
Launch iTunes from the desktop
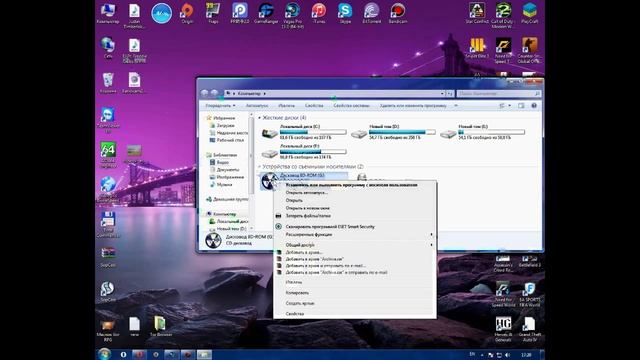click(319, 13)
